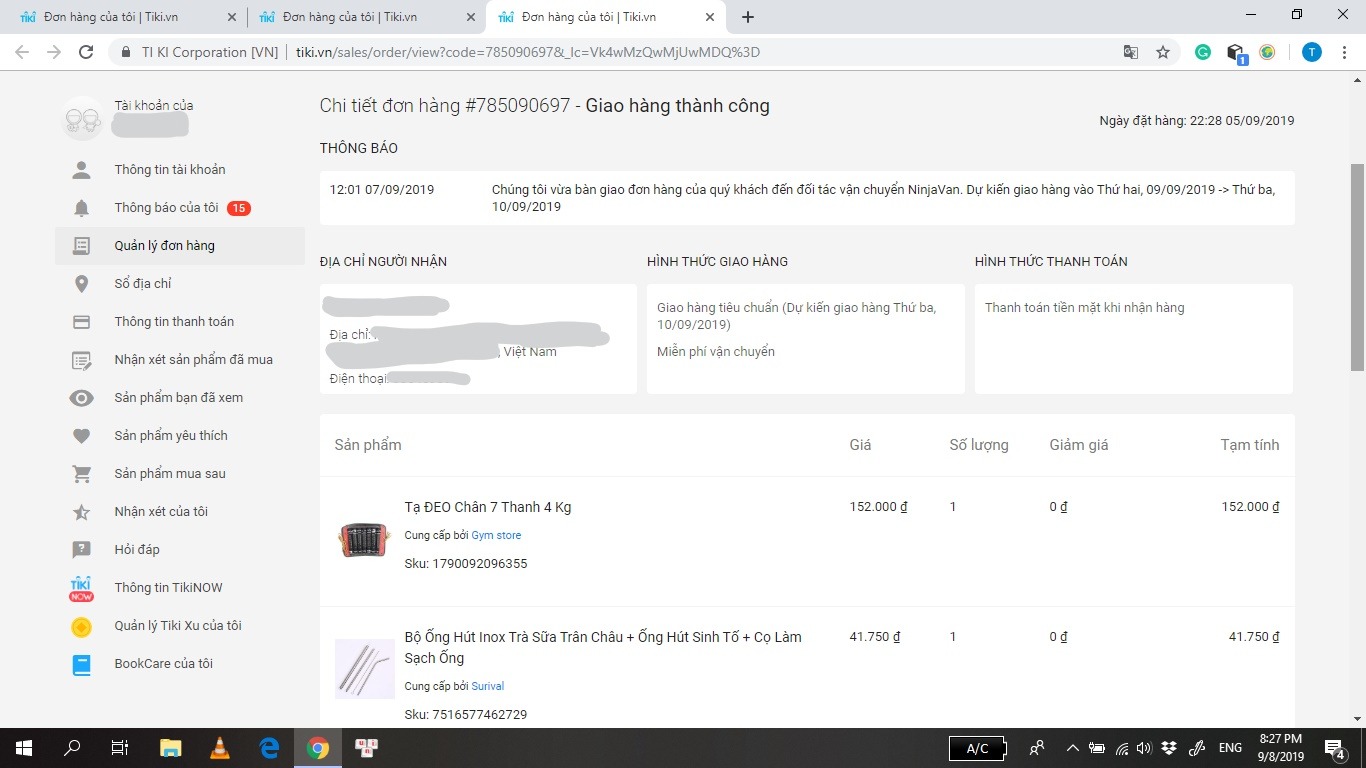1366x768 pixels.
Task: Open the Surival supplier link
Action: point(488,686)
